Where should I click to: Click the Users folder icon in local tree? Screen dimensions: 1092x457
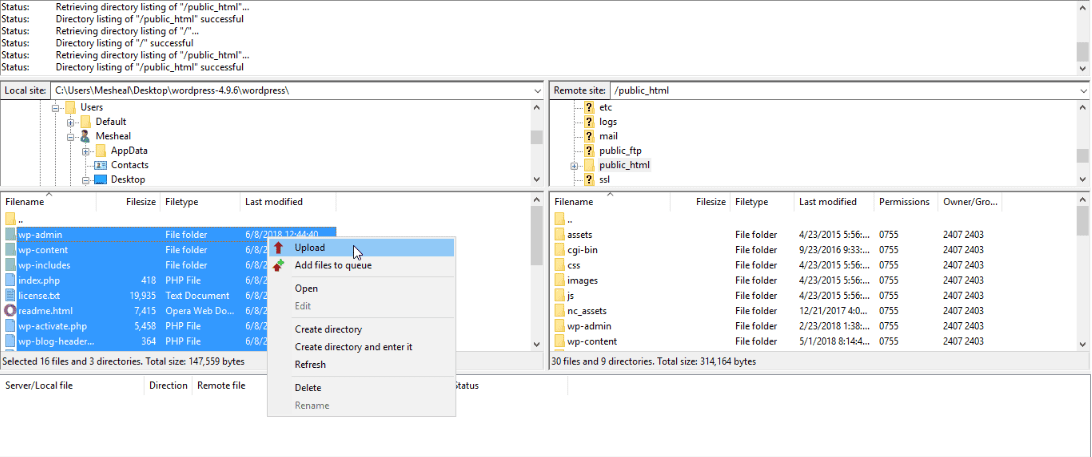coord(70,107)
